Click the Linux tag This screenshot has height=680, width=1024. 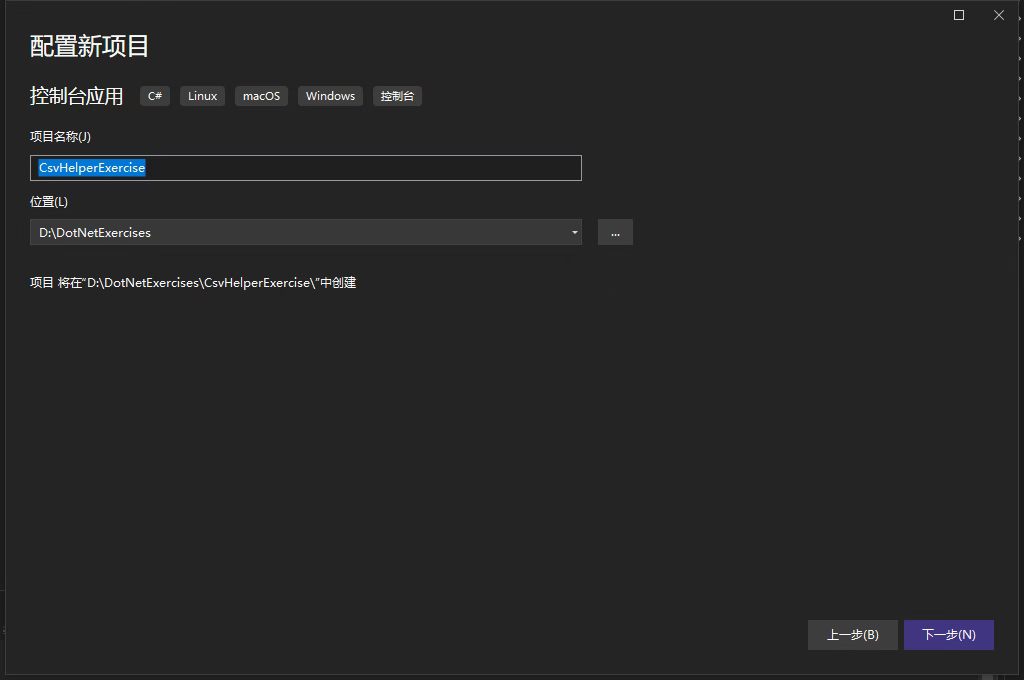(x=202, y=96)
